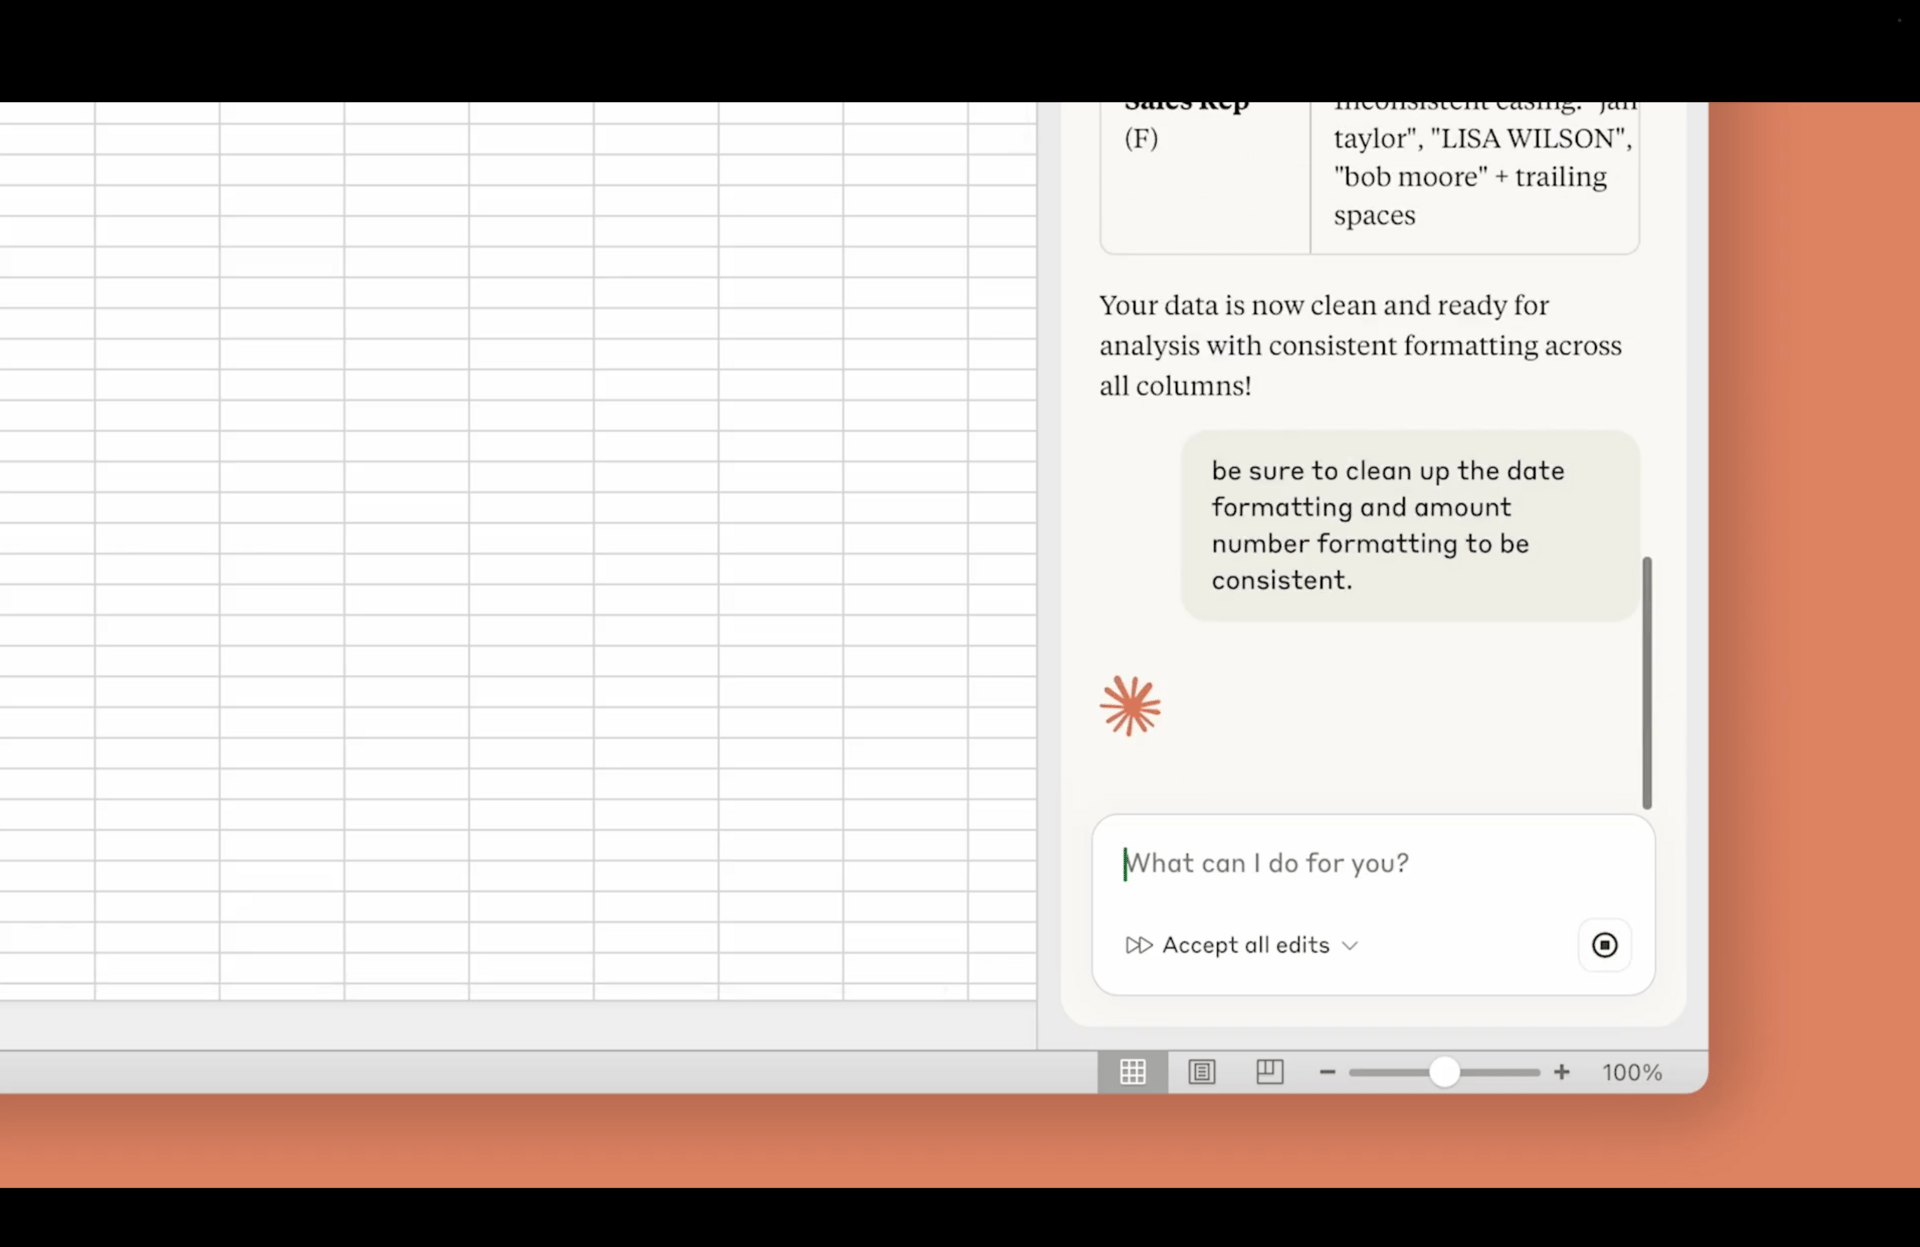Stop the response with the stop button
This screenshot has height=1247, width=1920.
coord(1604,945)
